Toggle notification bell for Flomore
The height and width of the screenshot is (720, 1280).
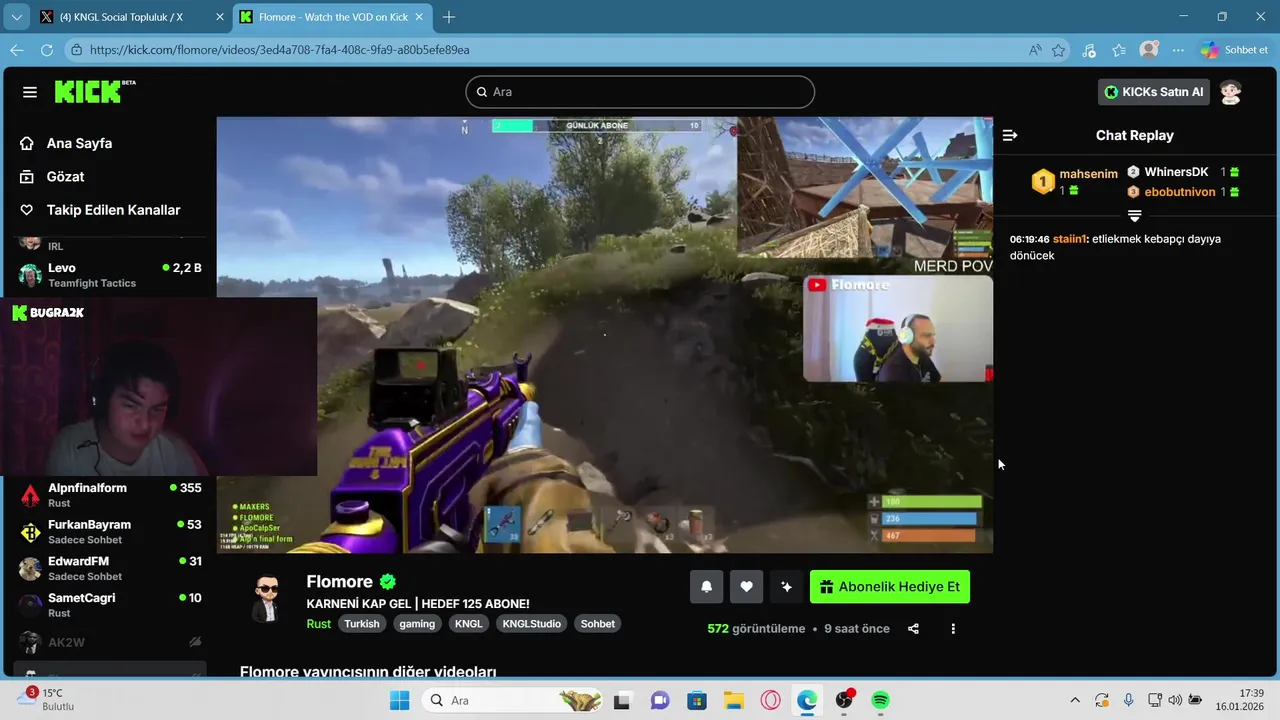coord(706,587)
